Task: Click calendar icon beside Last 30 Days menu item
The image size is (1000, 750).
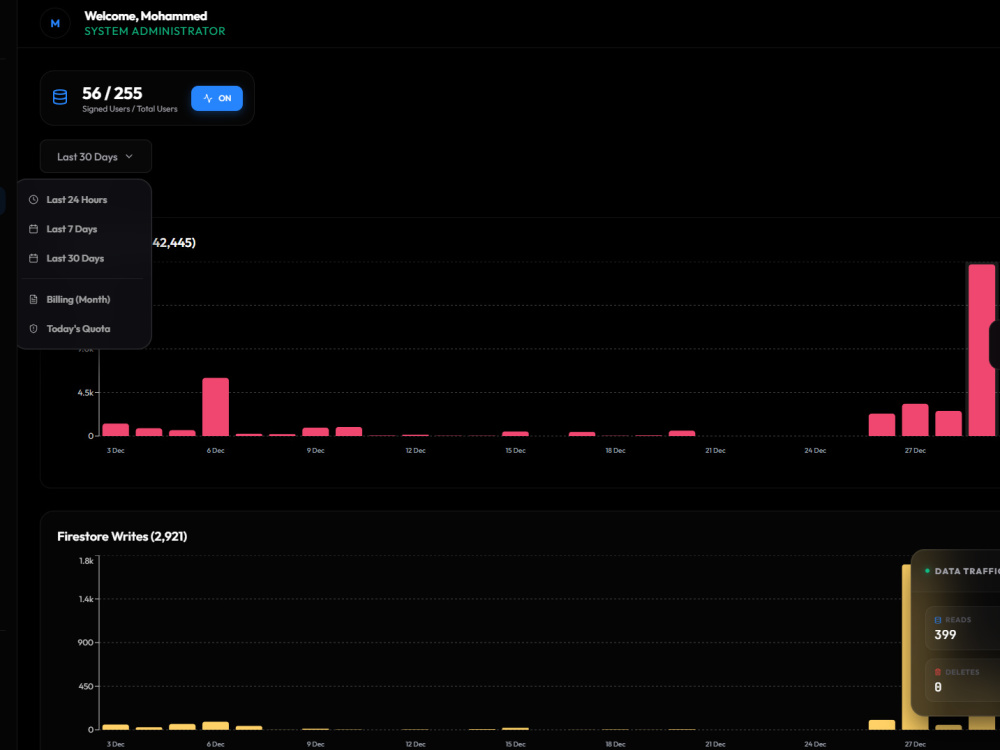Action: (x=33, y=258)
